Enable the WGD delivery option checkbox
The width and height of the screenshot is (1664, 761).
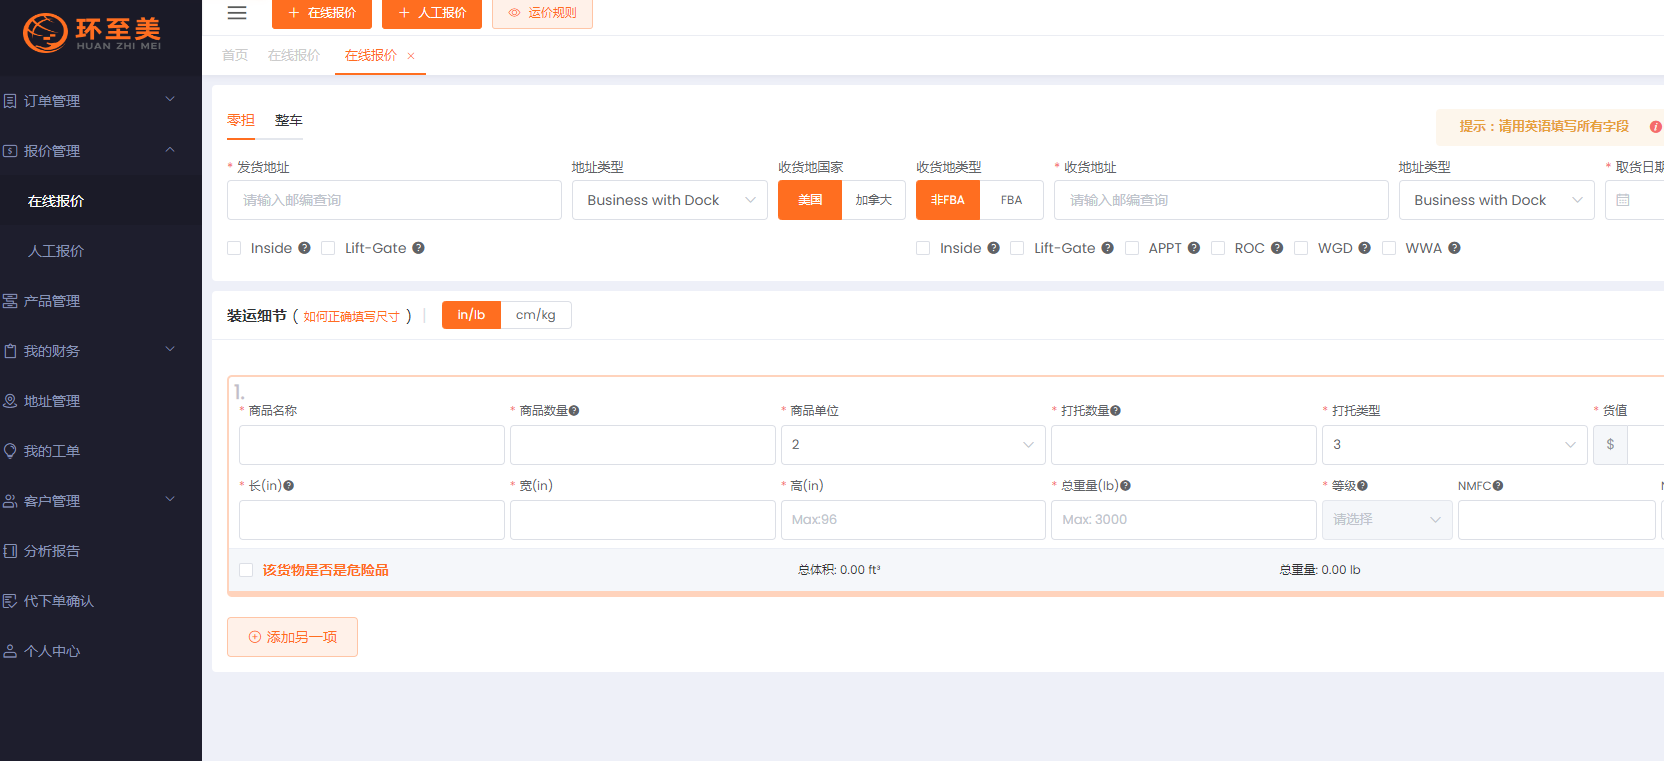[x=1301, y=248]
